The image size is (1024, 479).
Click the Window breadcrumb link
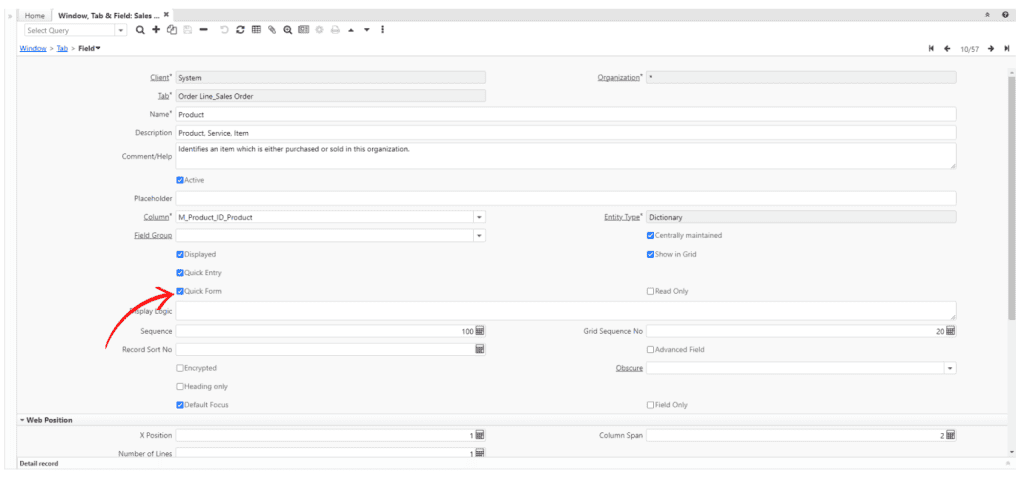click(32, 48)
